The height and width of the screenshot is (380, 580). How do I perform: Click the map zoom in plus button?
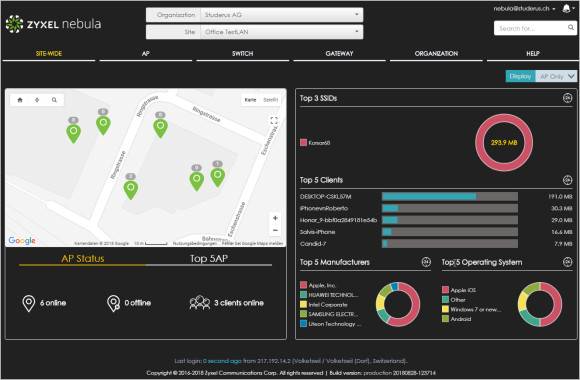(275, 218)
